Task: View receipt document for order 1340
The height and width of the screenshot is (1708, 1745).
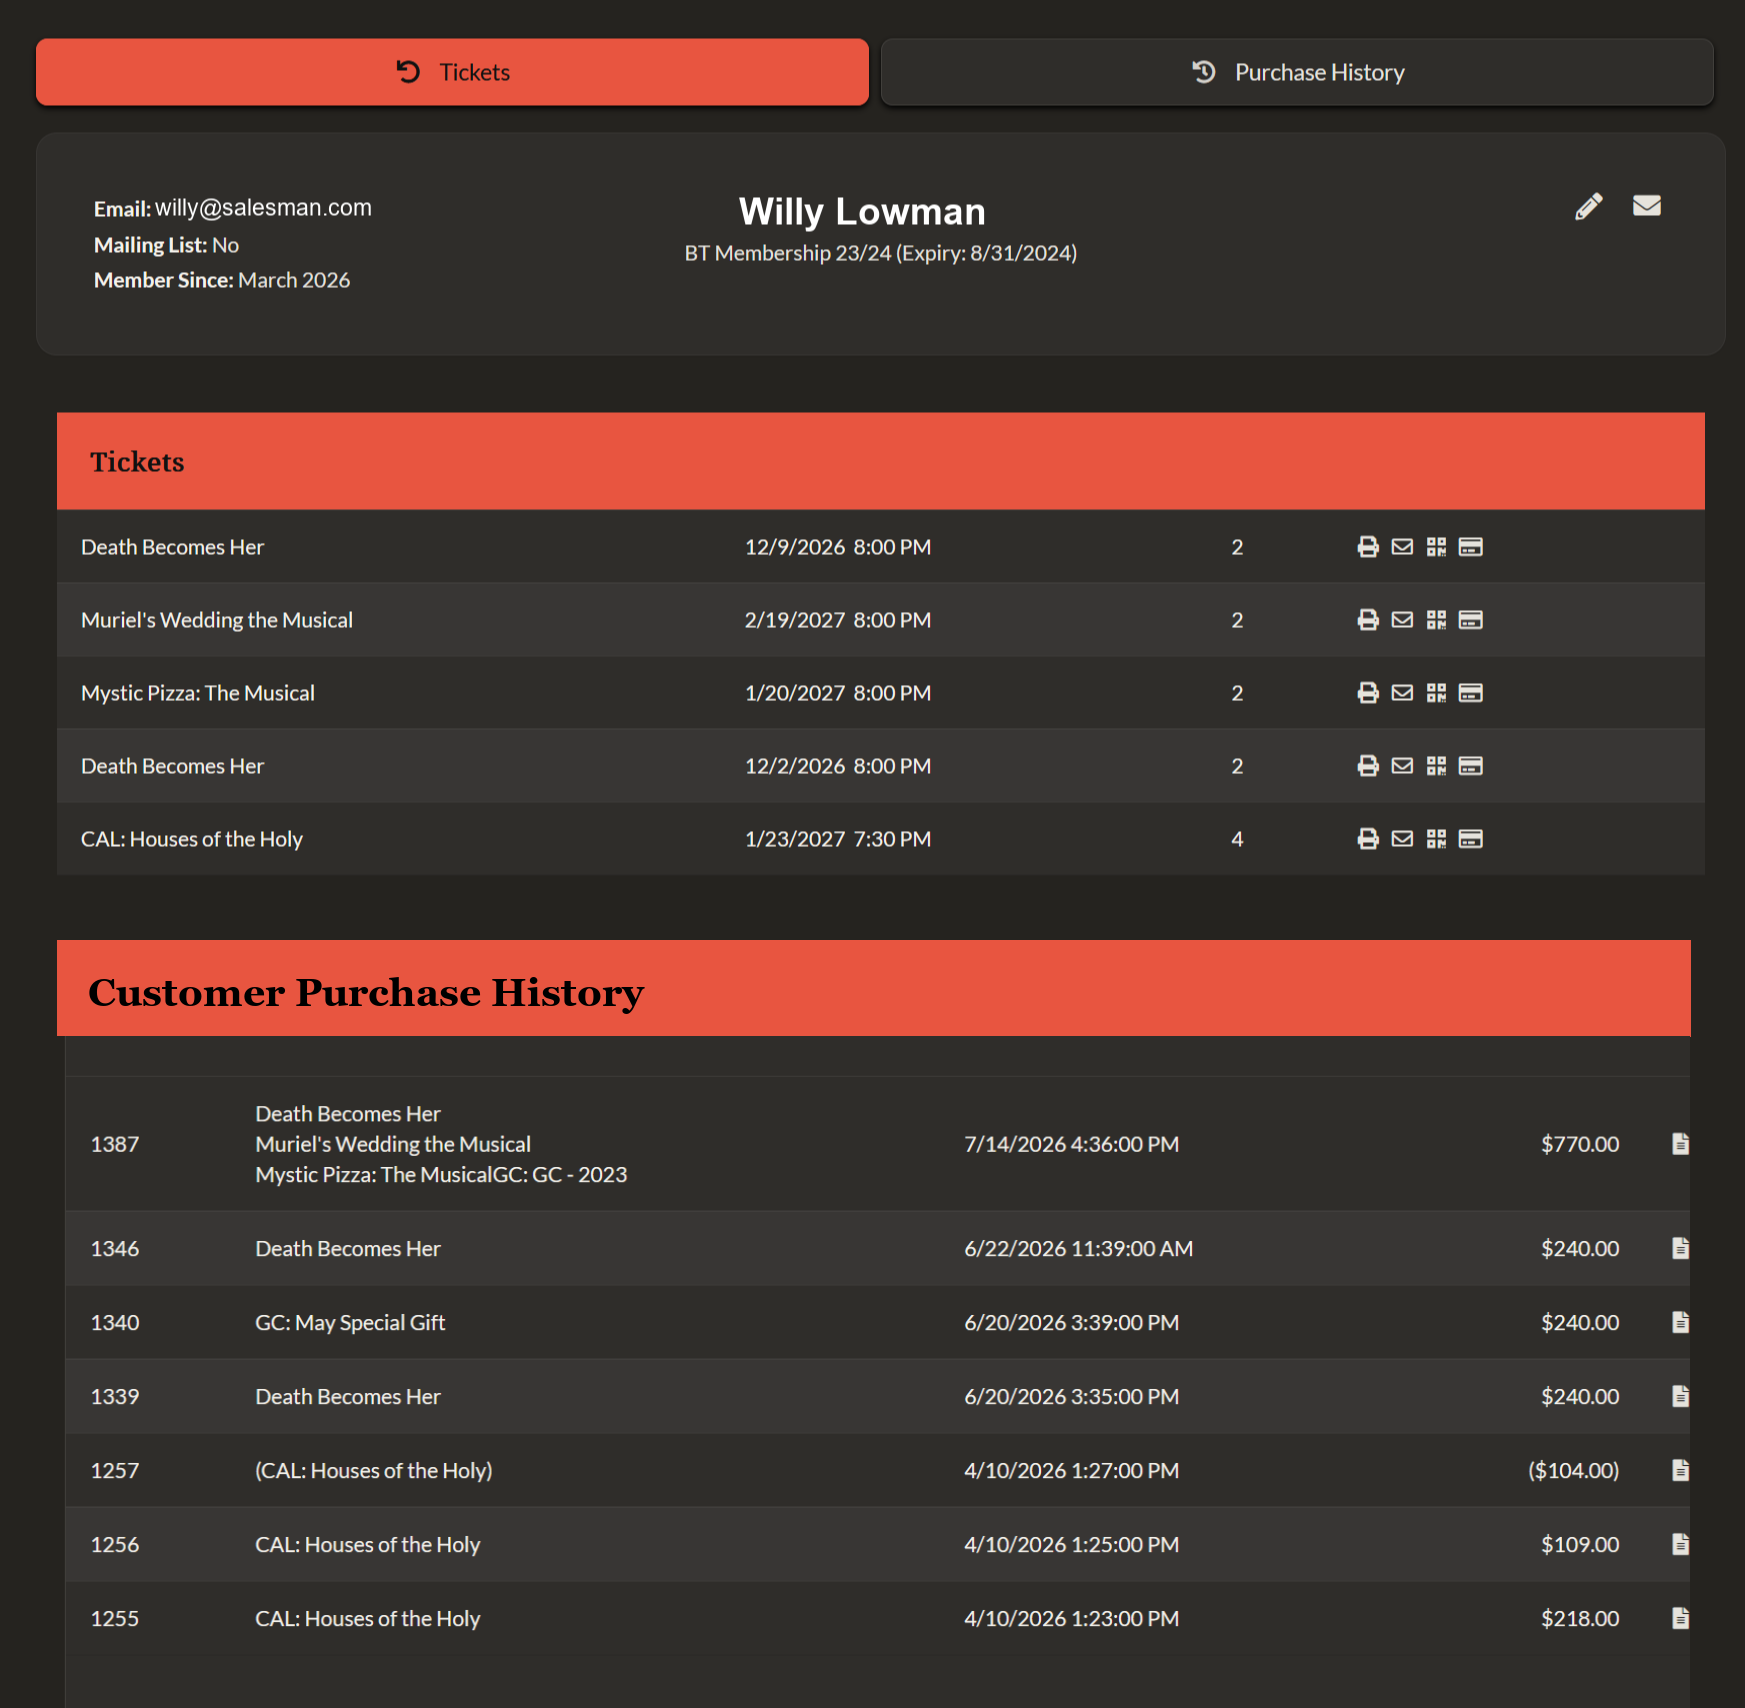Action: [1680, 1322]
